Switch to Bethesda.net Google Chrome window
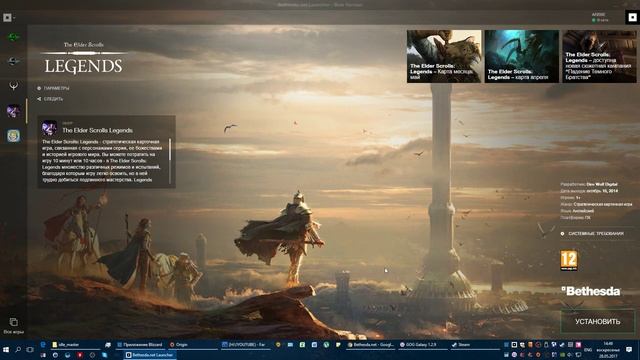Image resolution: width=640 pixels, height=360 pixels. [x=371, y=345]
